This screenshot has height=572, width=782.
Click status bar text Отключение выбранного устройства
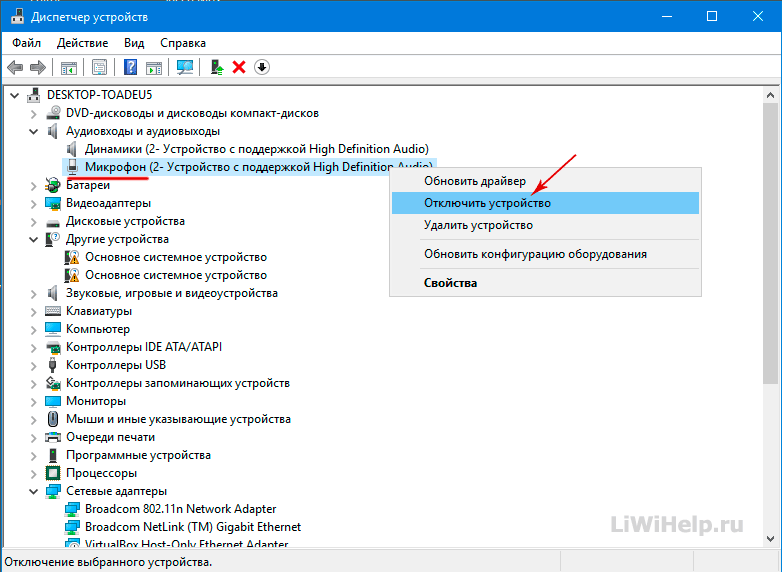pyautogui.click(x=108, y=562)
